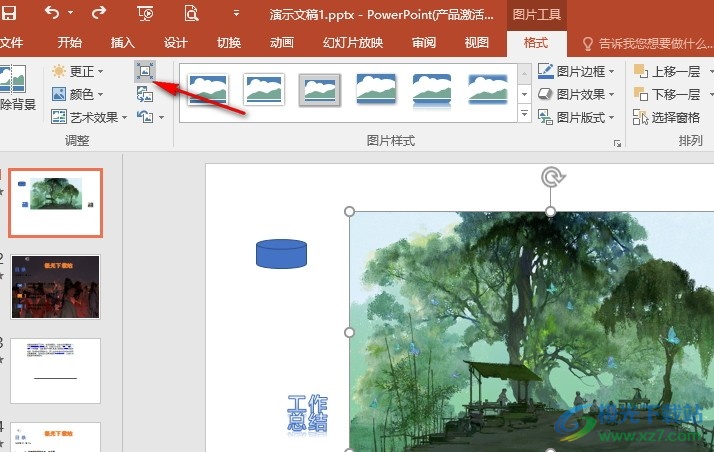Apply the fourth picture style thumbnail
Image resolution: width=714 pixels, height=452 pixels.
point(376,89)
